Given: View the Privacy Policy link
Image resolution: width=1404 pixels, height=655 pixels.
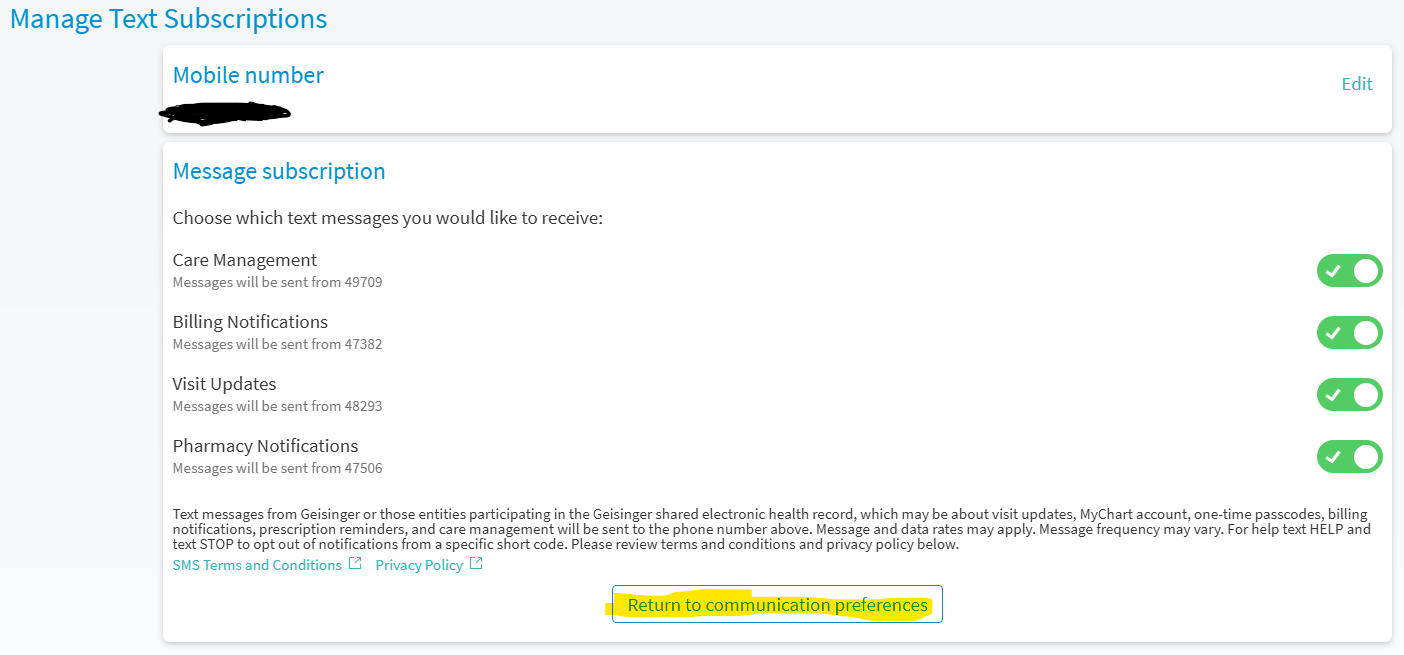Looking at the screenshot, I should point(419,565).
